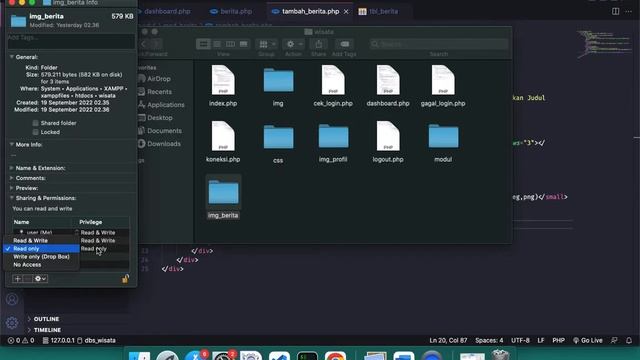Click the split editor icon
640x360 pixels.
click(616, 11)
